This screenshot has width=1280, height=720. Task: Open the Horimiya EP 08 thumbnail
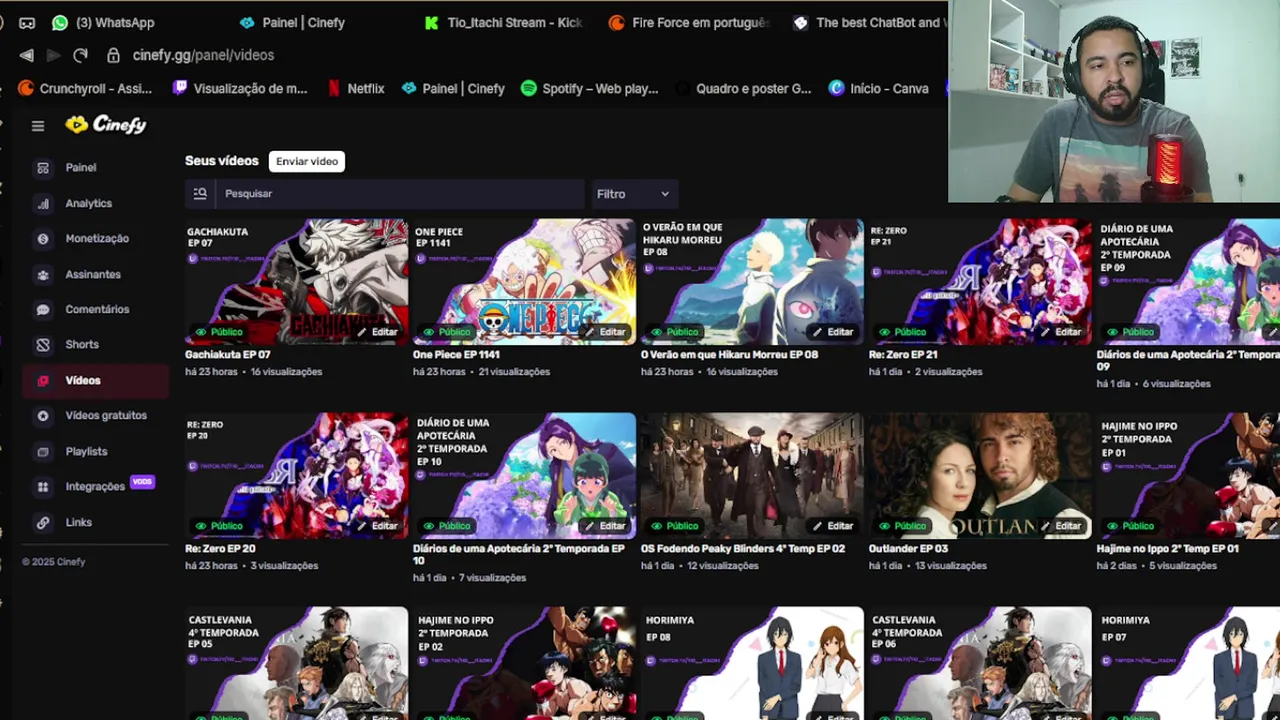tap(752, 663)
